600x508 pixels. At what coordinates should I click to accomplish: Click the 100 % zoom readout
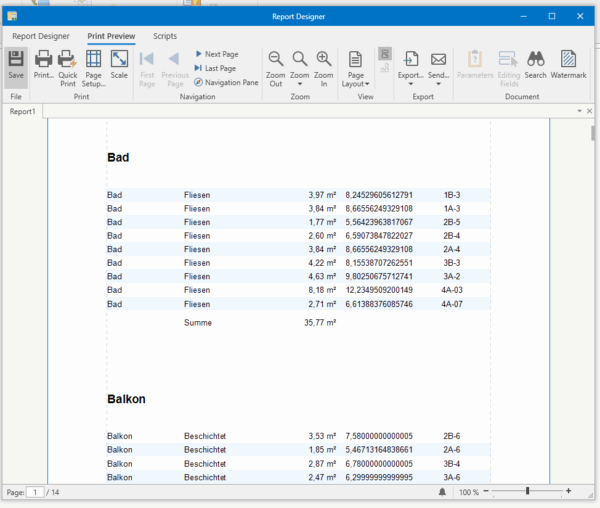pos(469,492)
